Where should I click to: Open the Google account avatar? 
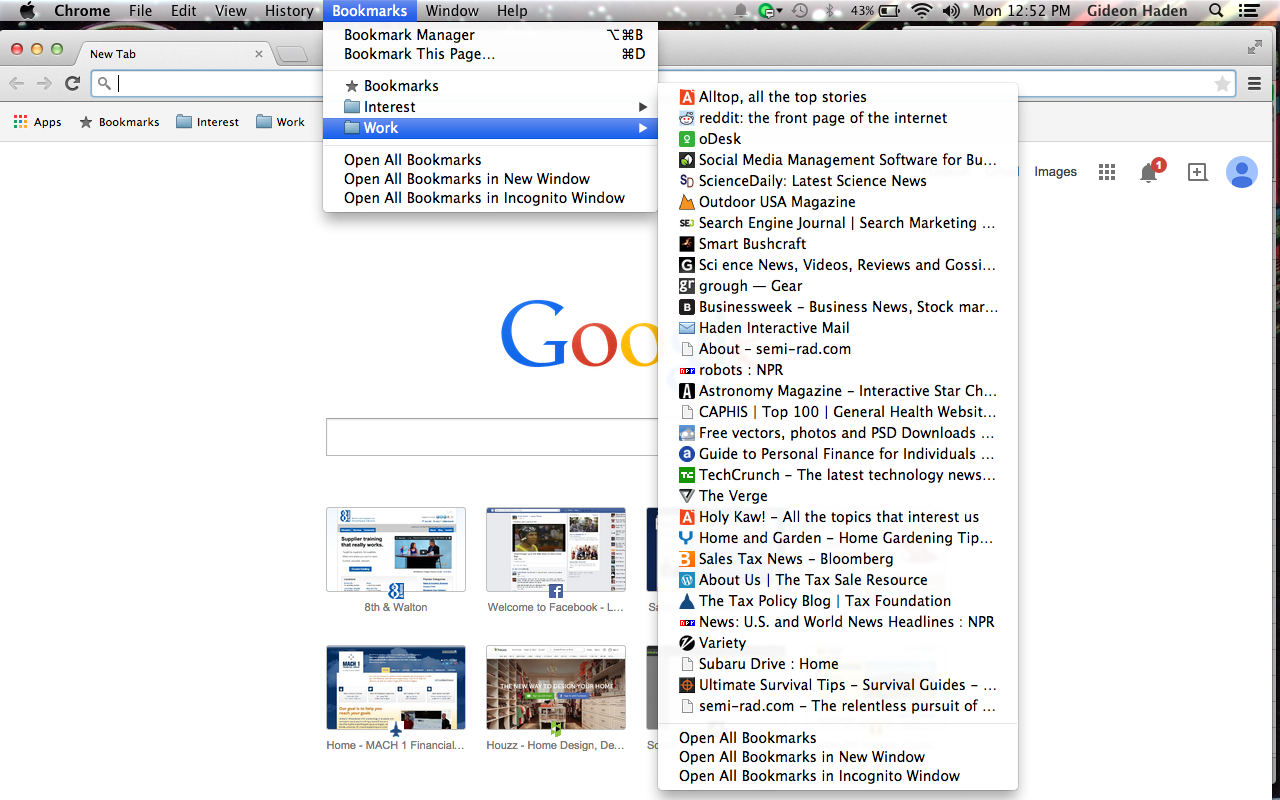coord(1241,172)
